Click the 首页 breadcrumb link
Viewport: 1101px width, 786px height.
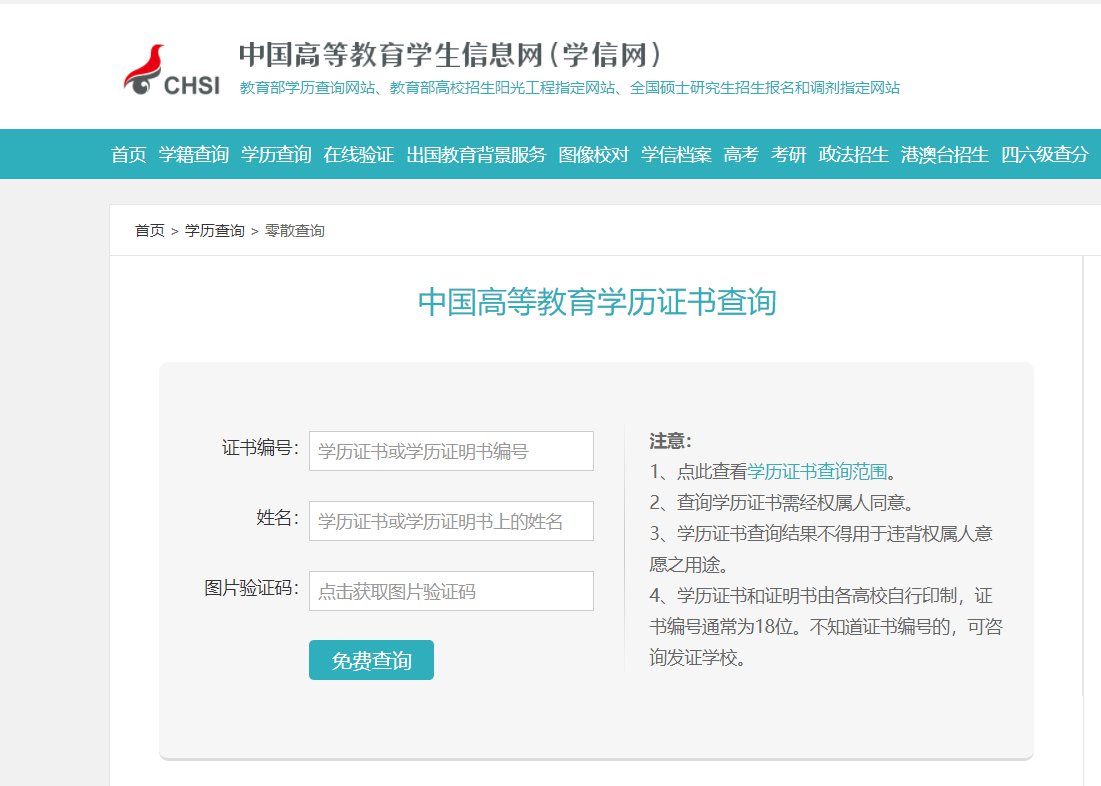[x=150, y=230]
